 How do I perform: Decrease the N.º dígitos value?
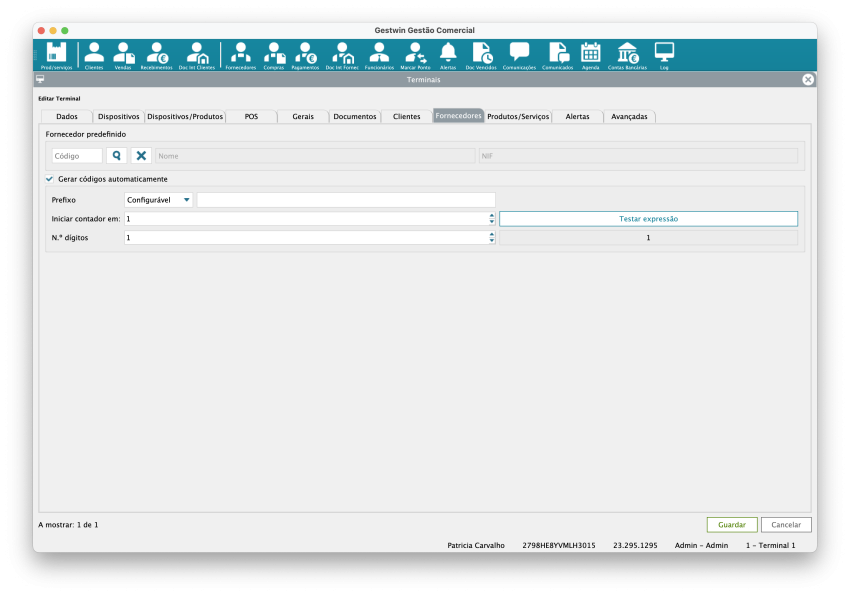(x=492, y=241)
